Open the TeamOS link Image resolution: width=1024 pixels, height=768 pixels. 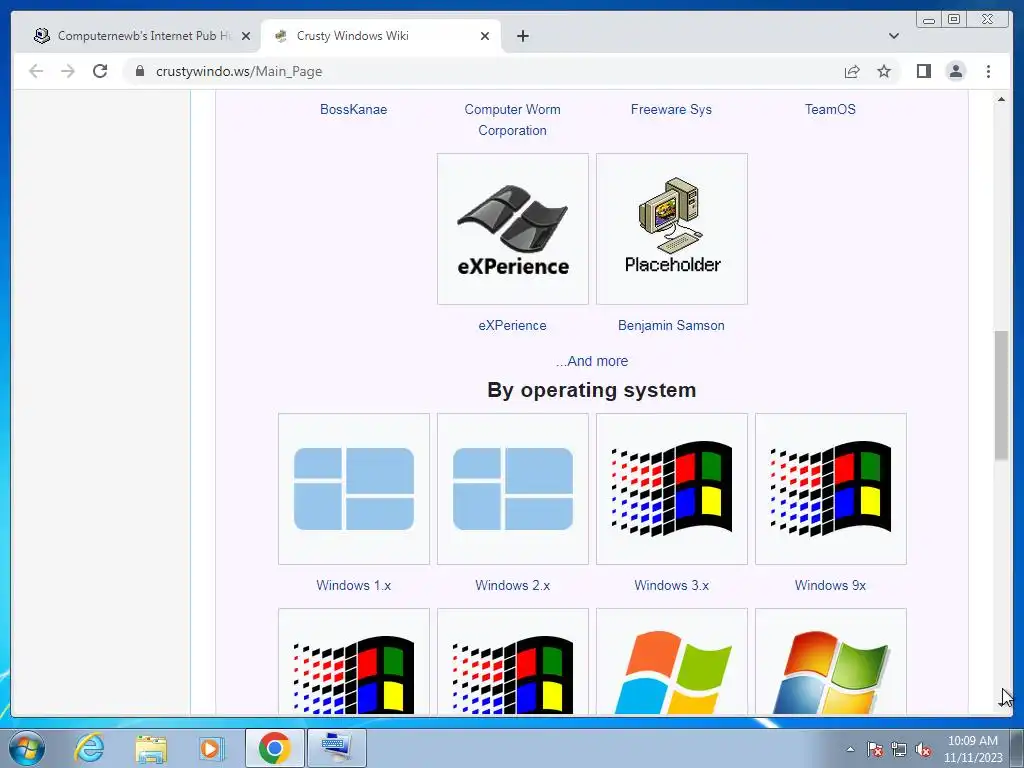coord(830,109)
